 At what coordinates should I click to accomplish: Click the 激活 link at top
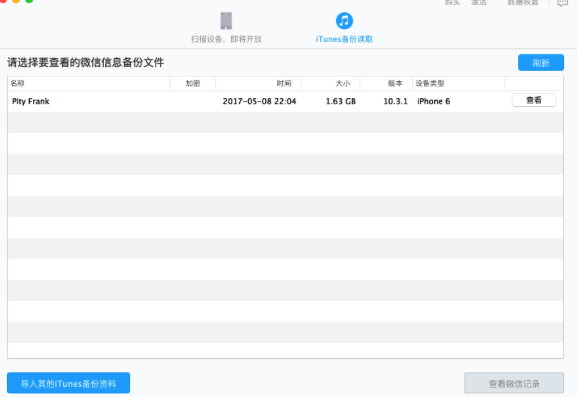pos(479,3)
